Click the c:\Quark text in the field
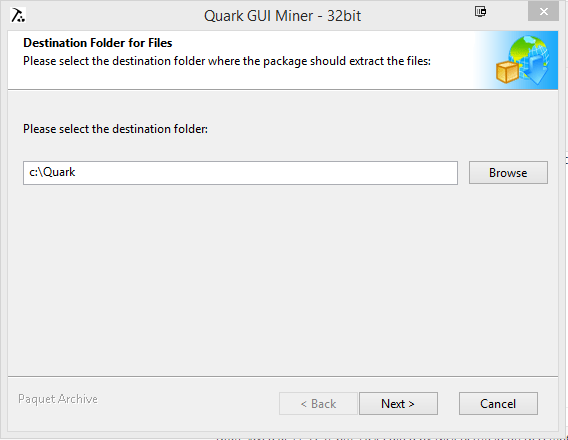The width and height of the screenshot is (568, 440). [x=52, y=172]
